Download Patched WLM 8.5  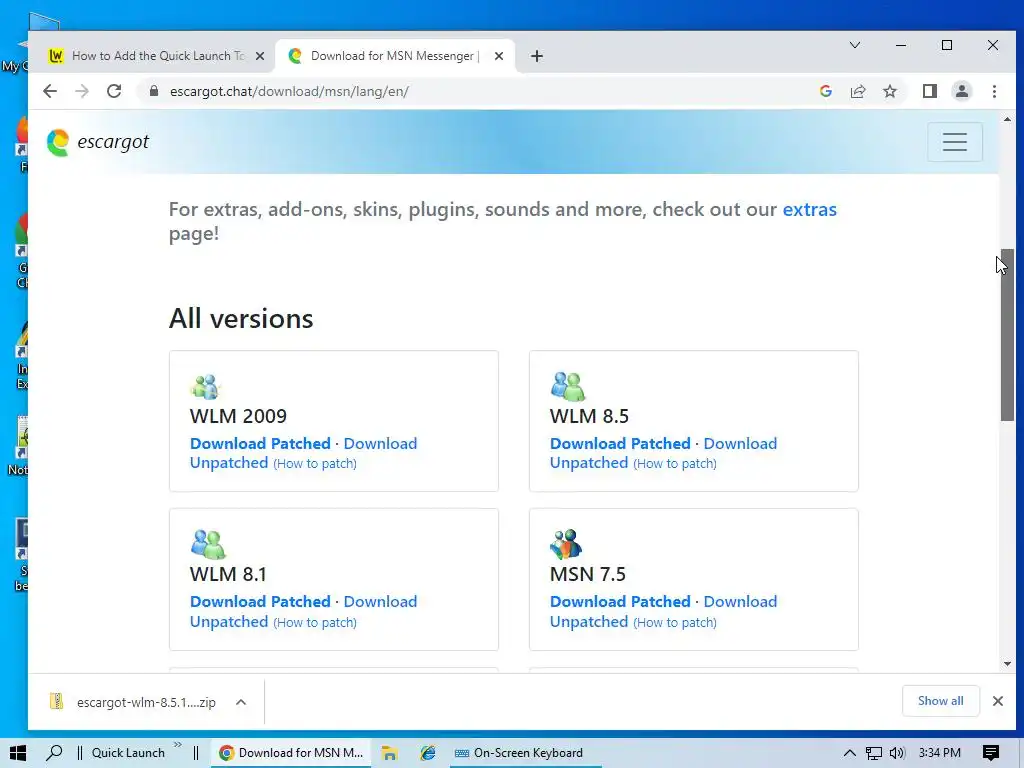[620, 443]
